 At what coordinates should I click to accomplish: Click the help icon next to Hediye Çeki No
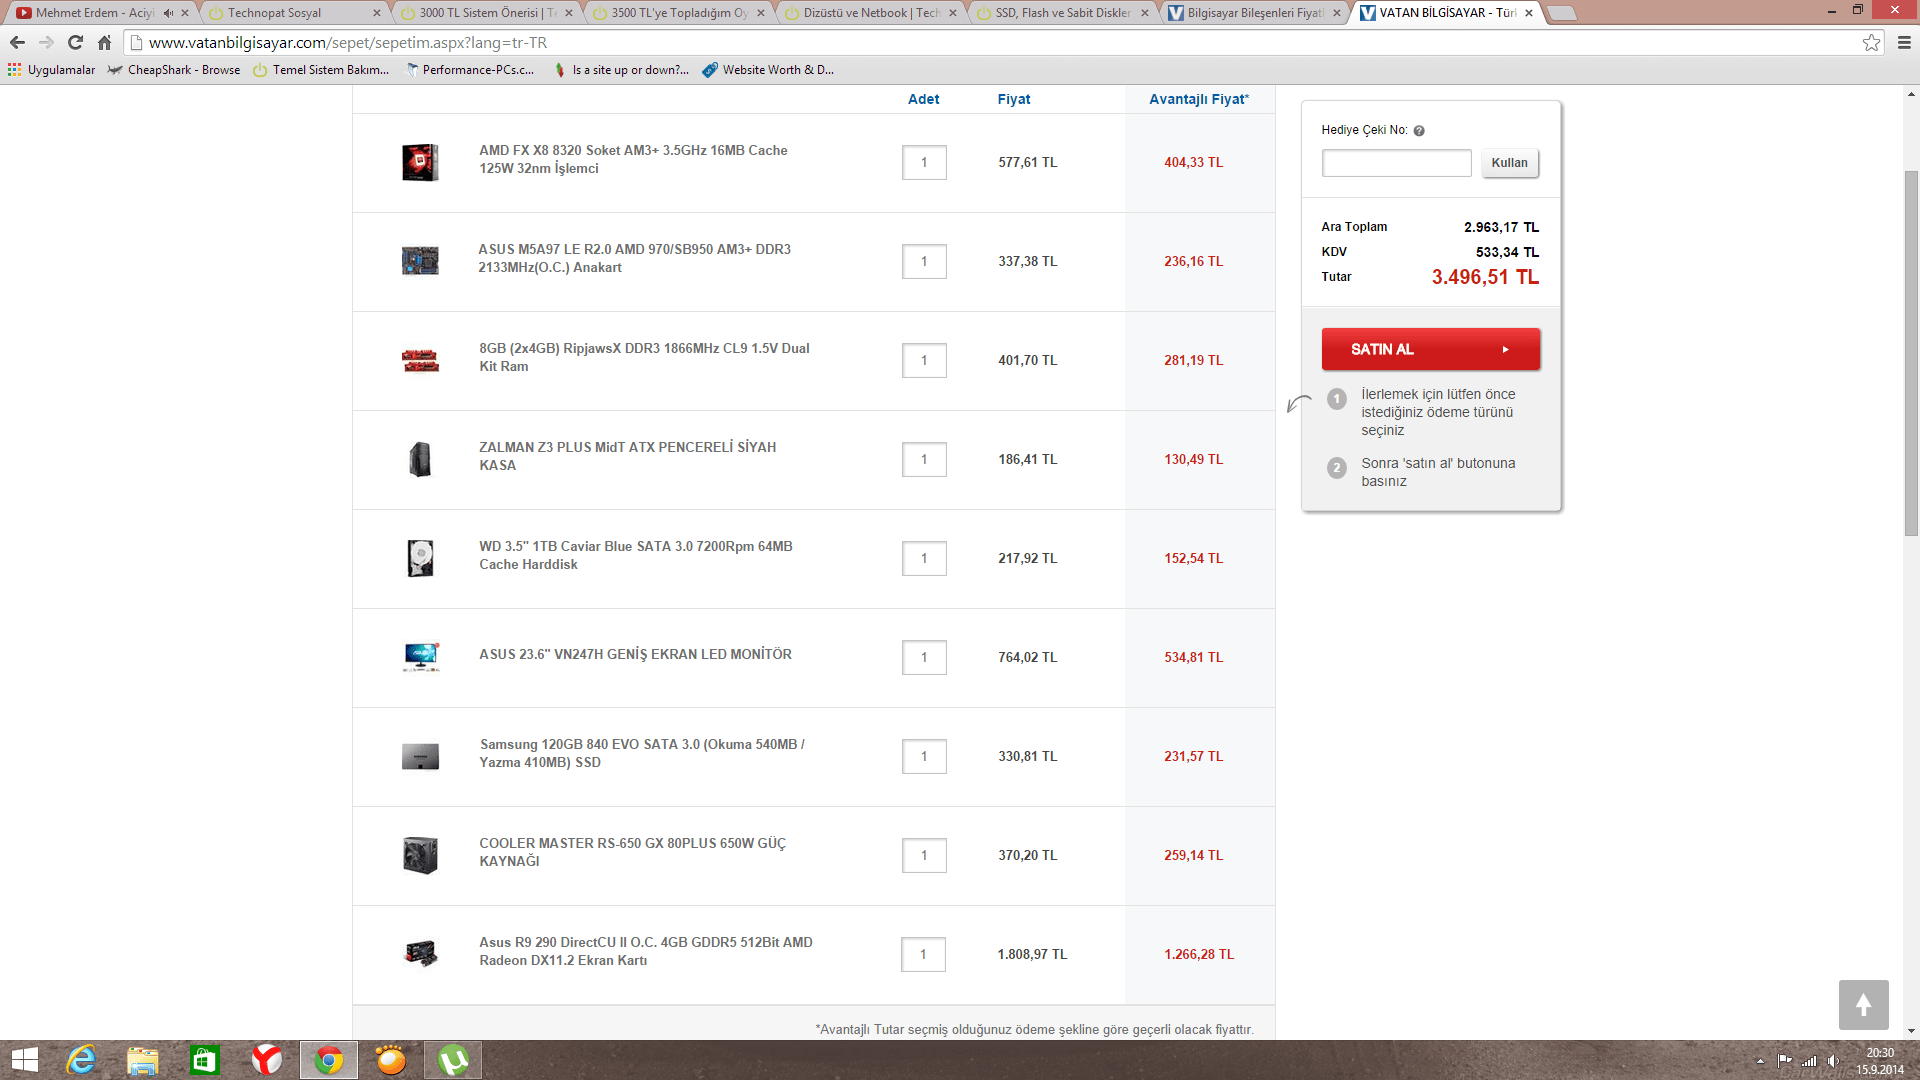[x=1419, y=131]
